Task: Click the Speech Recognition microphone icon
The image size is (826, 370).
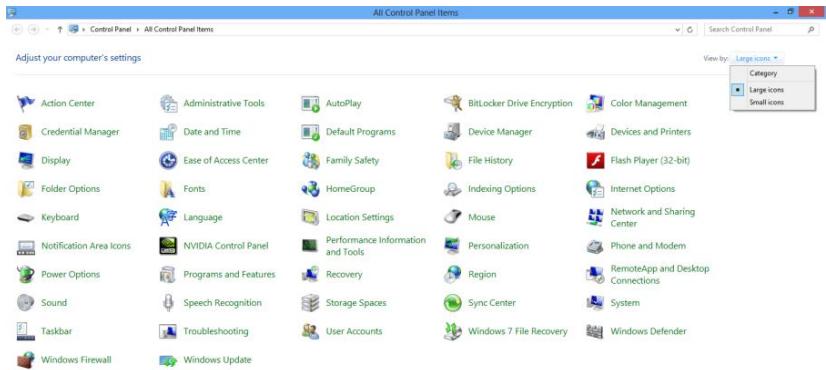Action: [168, 303]
